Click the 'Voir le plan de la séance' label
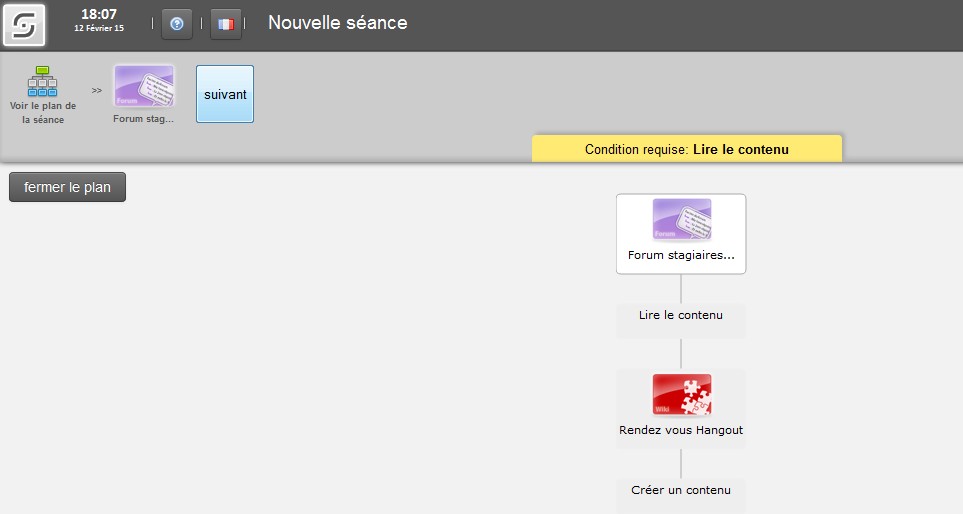This screenshot has height=514, width=963. click(43, 112)
